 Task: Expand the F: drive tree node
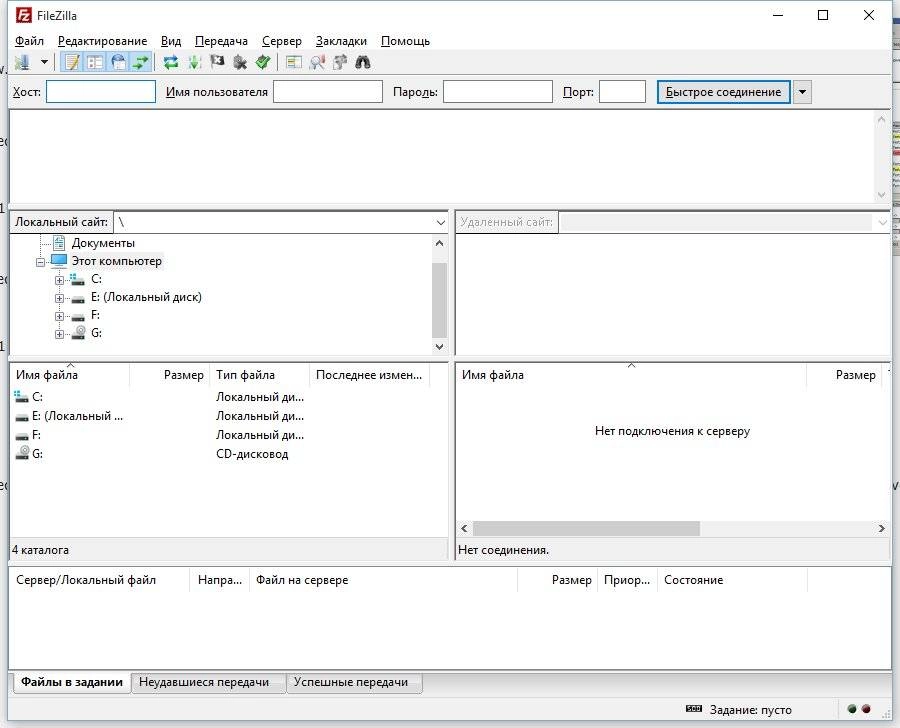(59, 316)
